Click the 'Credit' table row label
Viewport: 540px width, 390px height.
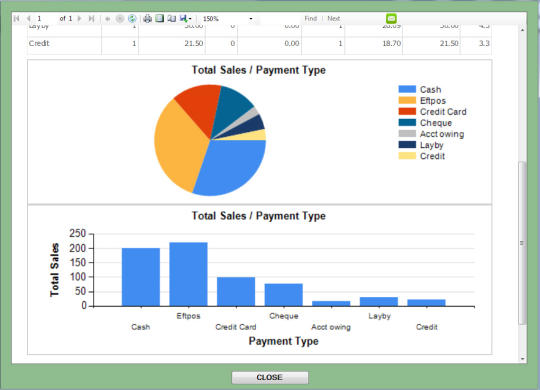click(x=39, y=43)
